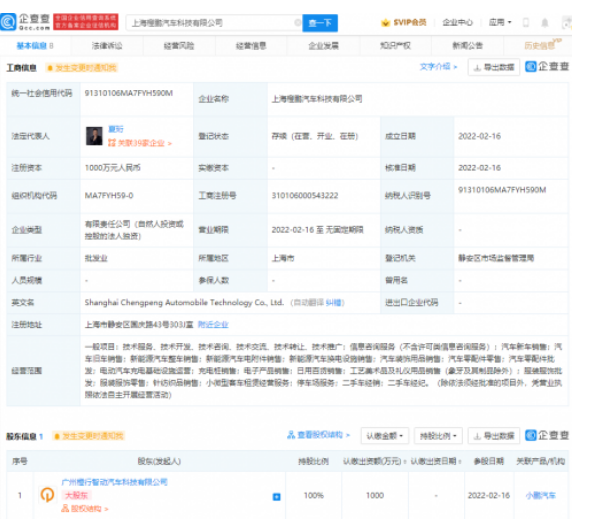Screen dimensions: 615x520
Task: Click the 100% shareholding ratio cell
Action: (x=313, y=495)
